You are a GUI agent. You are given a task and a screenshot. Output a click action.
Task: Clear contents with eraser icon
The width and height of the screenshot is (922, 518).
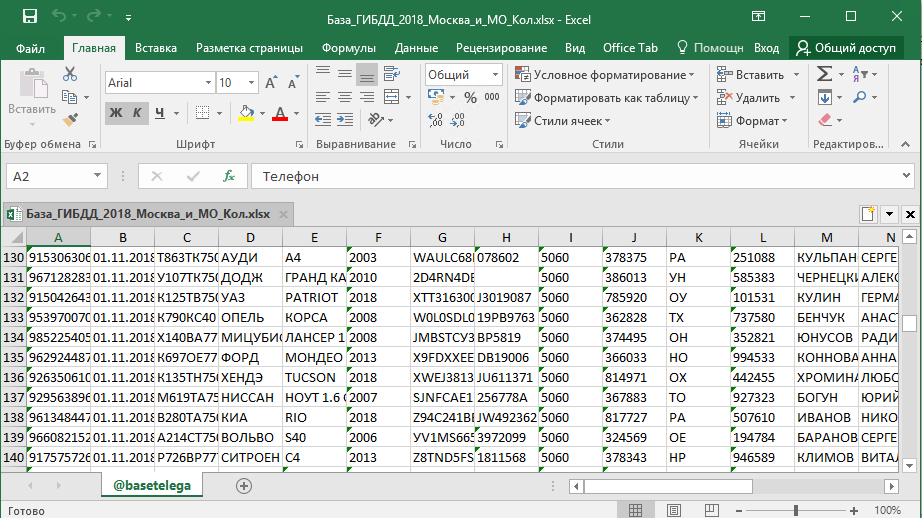click(x=825, y=120)
